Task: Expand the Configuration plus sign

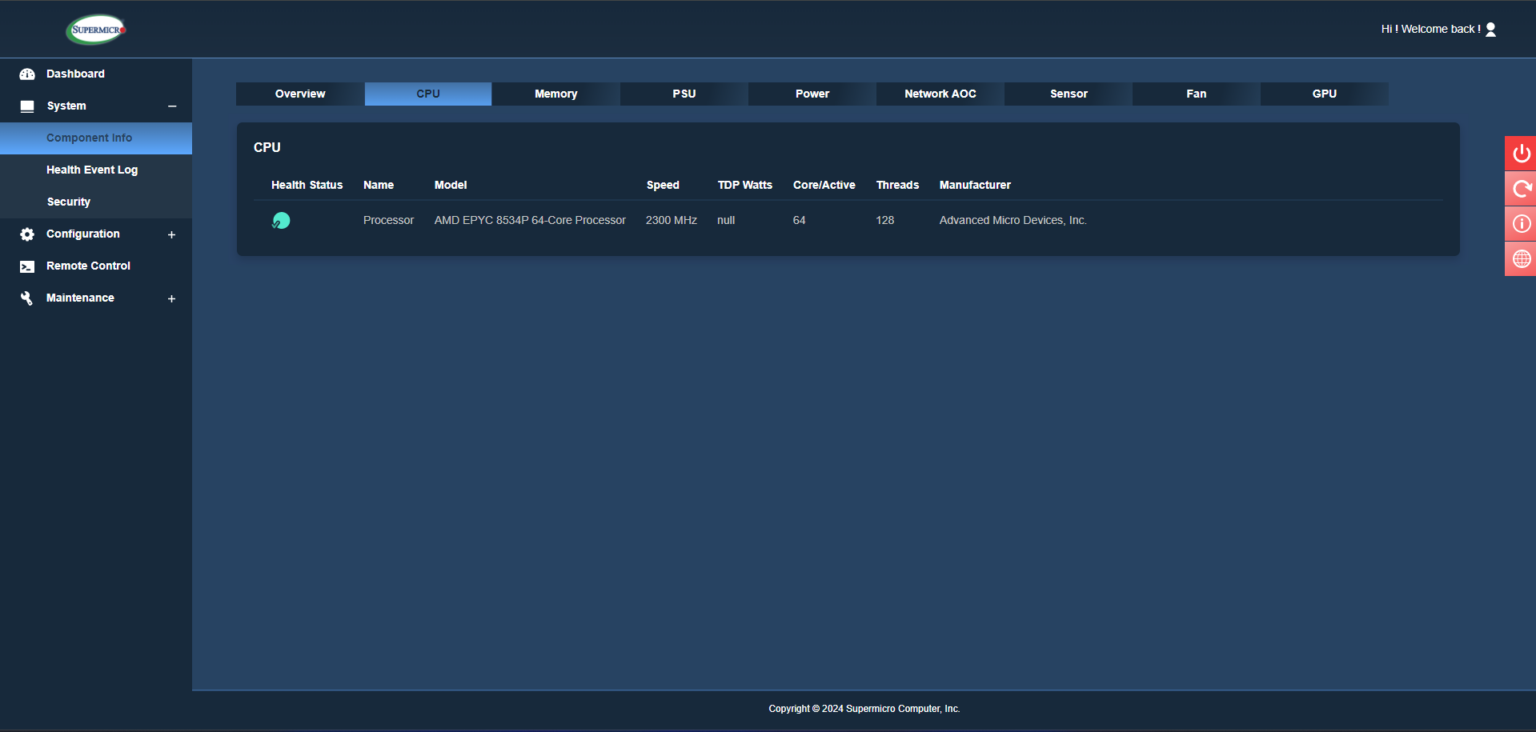Action: click(x=172, y=235)
